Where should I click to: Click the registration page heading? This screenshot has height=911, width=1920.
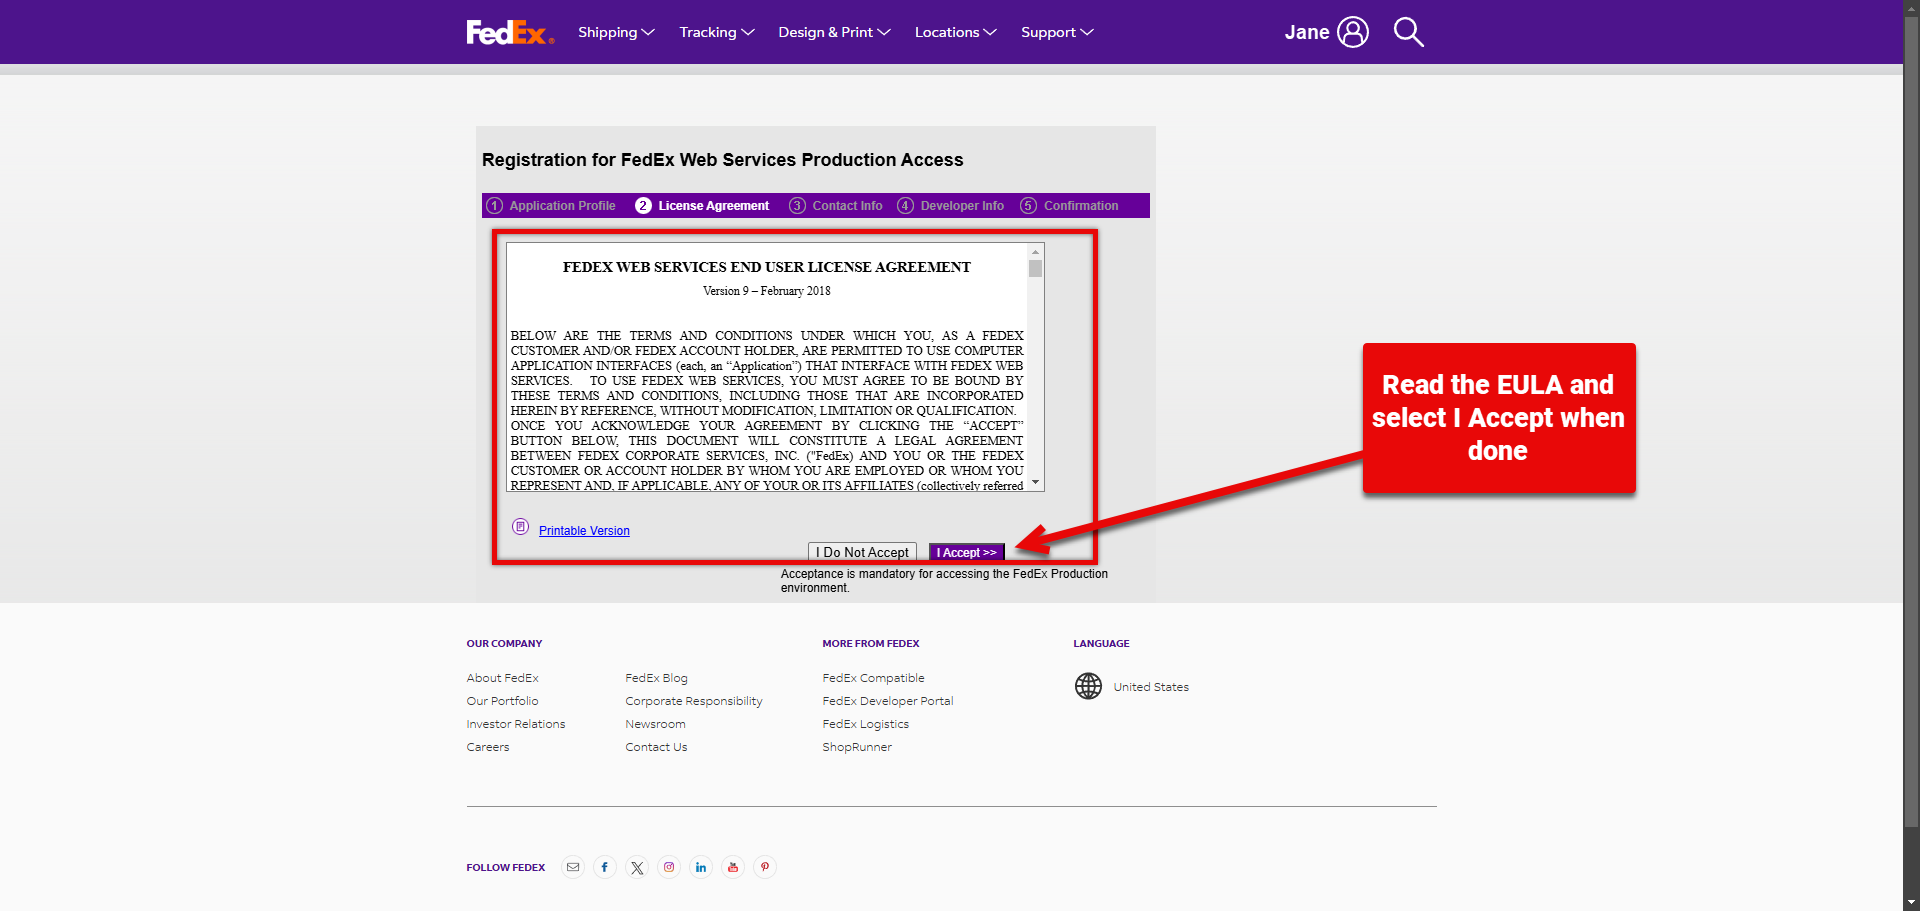[x=722, y=160]
